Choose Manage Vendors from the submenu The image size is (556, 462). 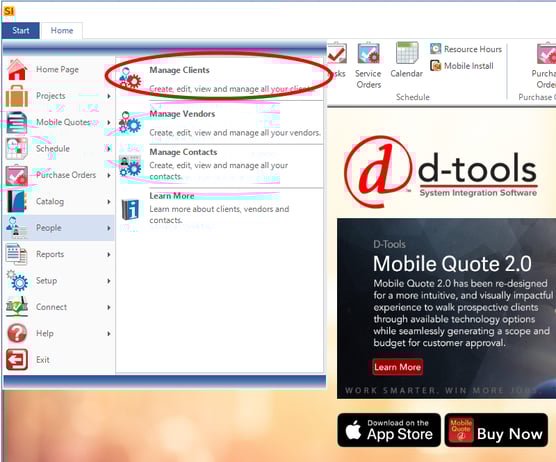(220, 123)
